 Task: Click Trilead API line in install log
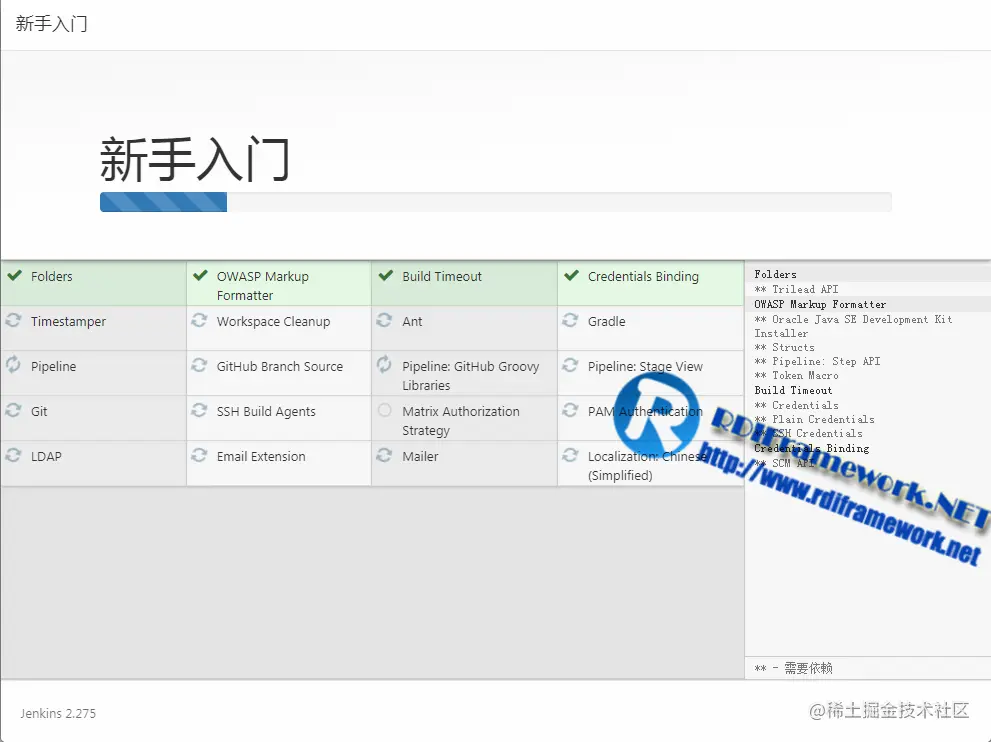tap(796, 289)
